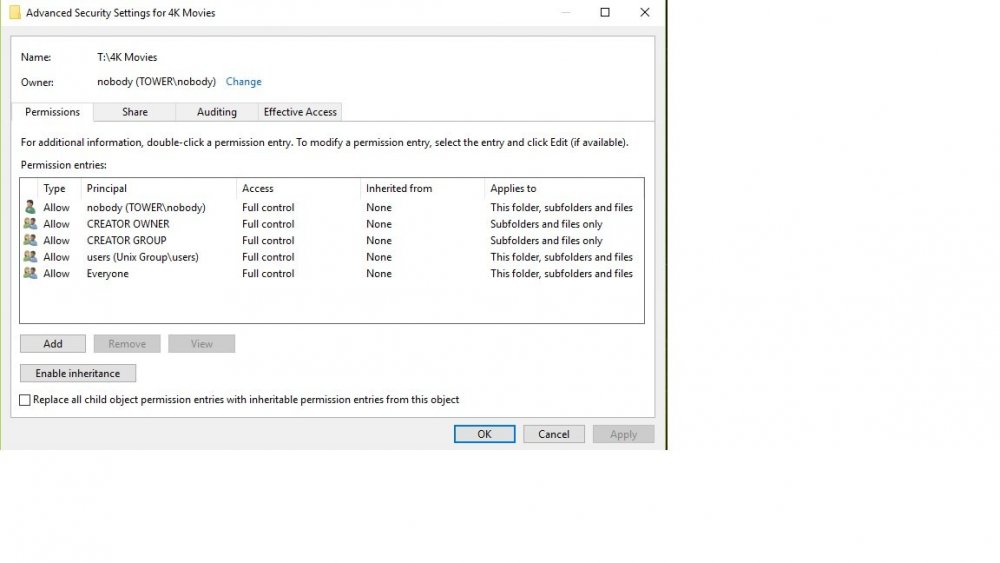The width and height of the screenshot is (1000, 563).
Task: Click Full control in the Everyone row
Action: (268, 274)
